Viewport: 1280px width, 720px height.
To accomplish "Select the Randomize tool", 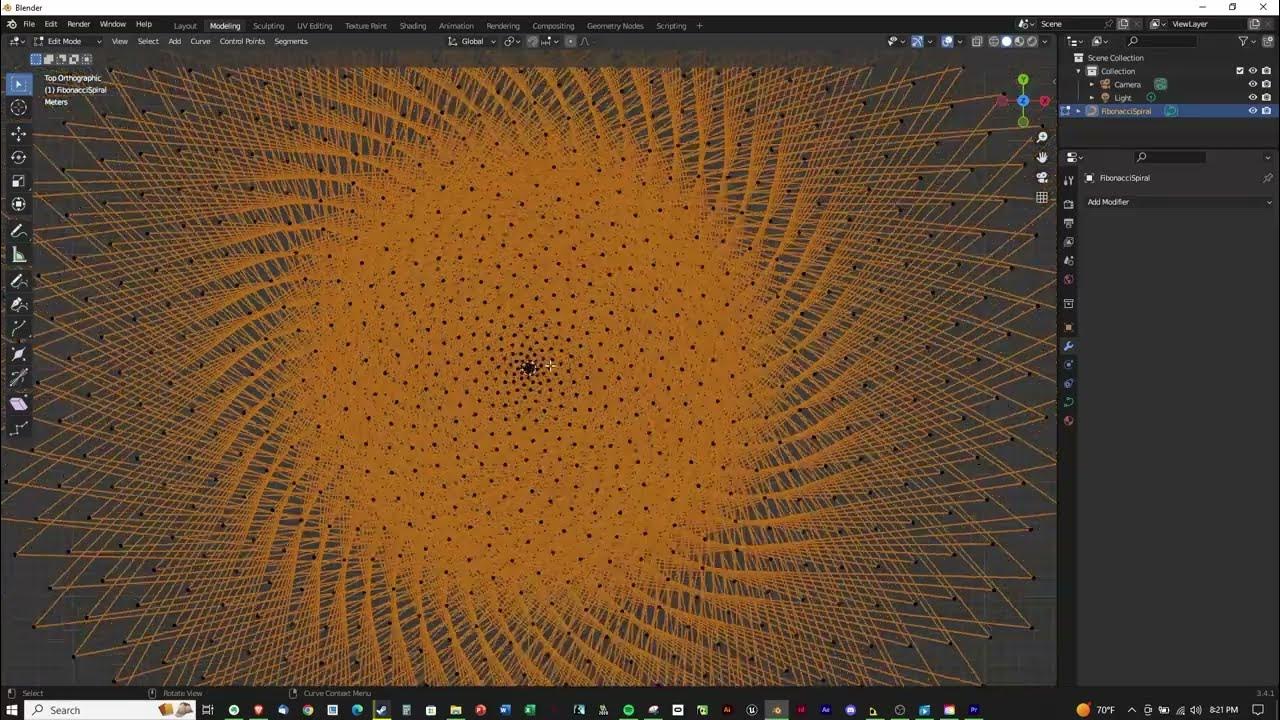I will coord(19,428).
